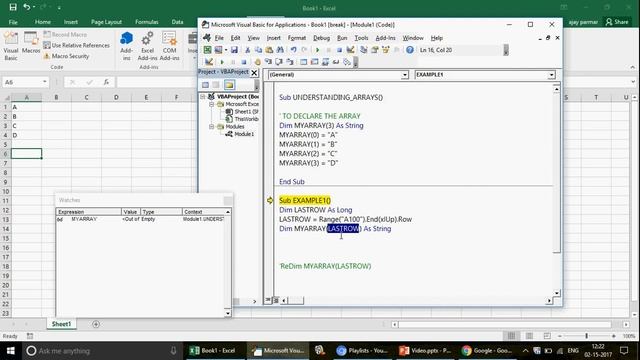Click the Paste clipboard icon
The image size is (640, 360).
pyautogui.click(x=269, y=50)
